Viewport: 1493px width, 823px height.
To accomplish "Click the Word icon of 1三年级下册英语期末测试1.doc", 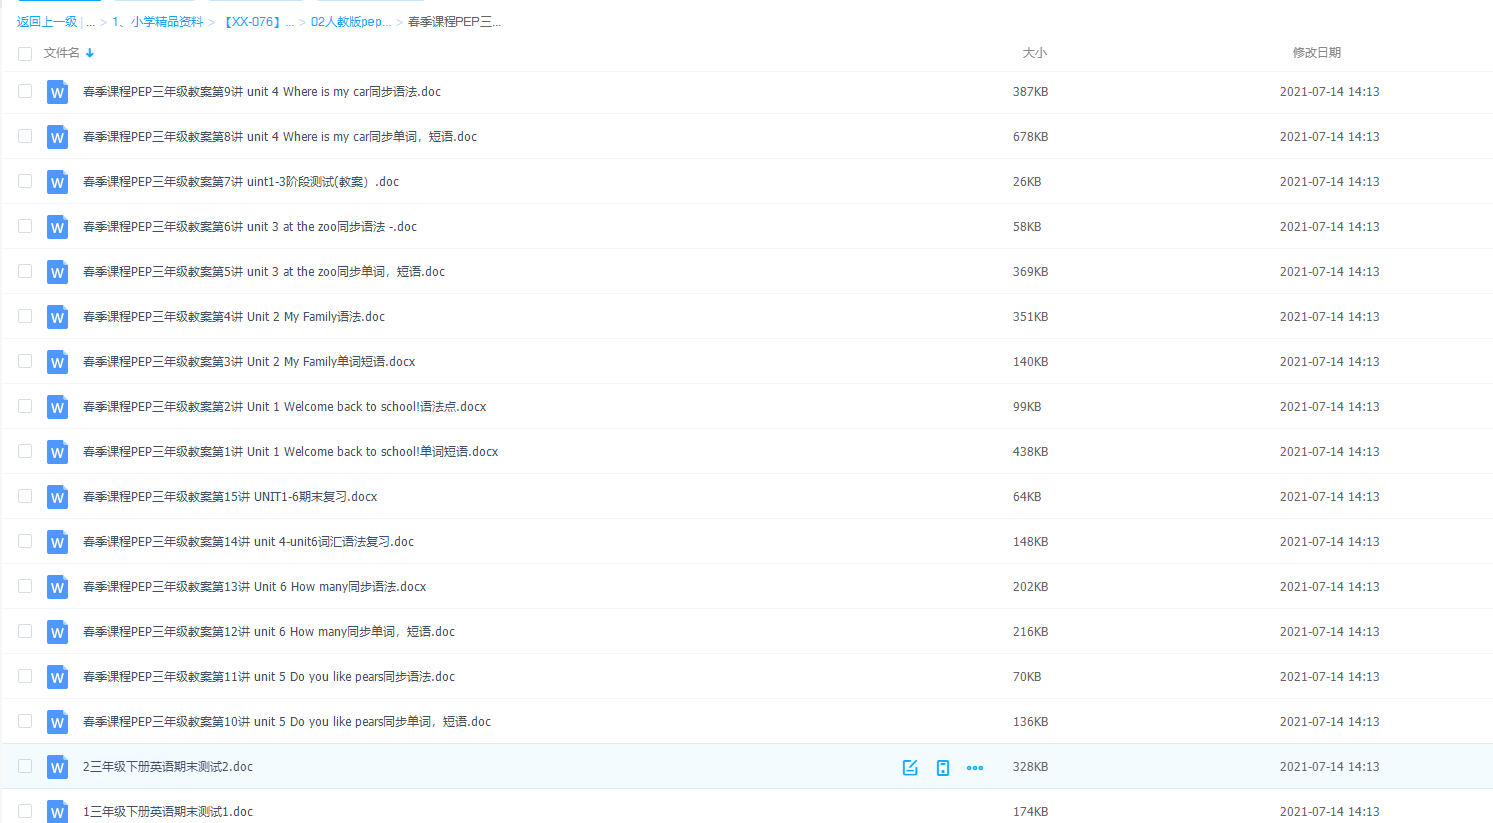I will tap(57, 811).
